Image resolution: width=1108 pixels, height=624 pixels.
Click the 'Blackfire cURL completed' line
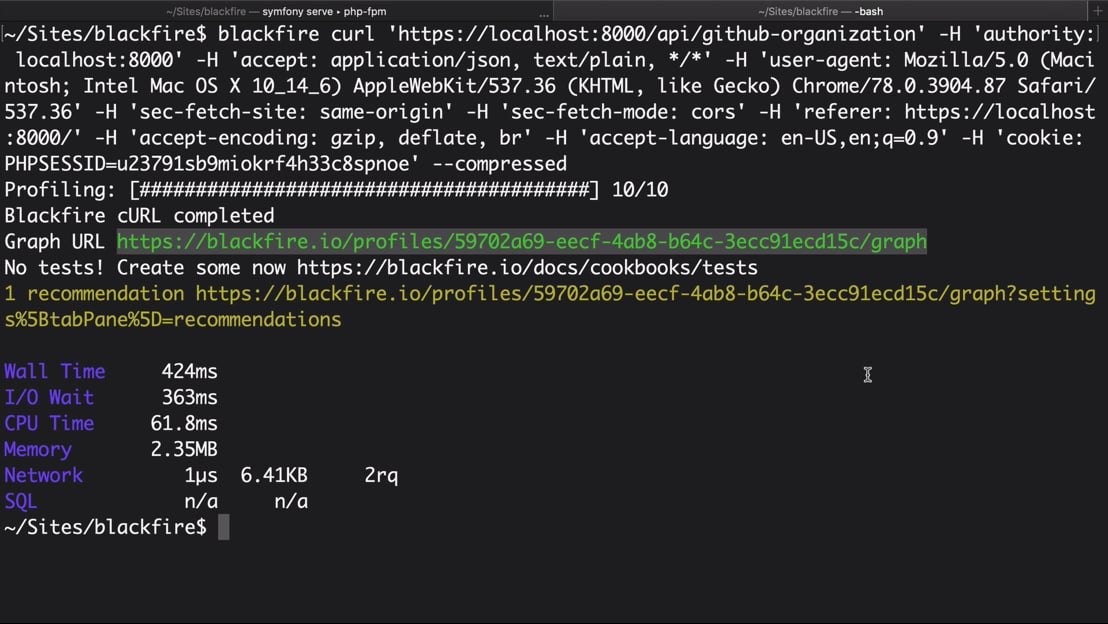tap(139, 216)
